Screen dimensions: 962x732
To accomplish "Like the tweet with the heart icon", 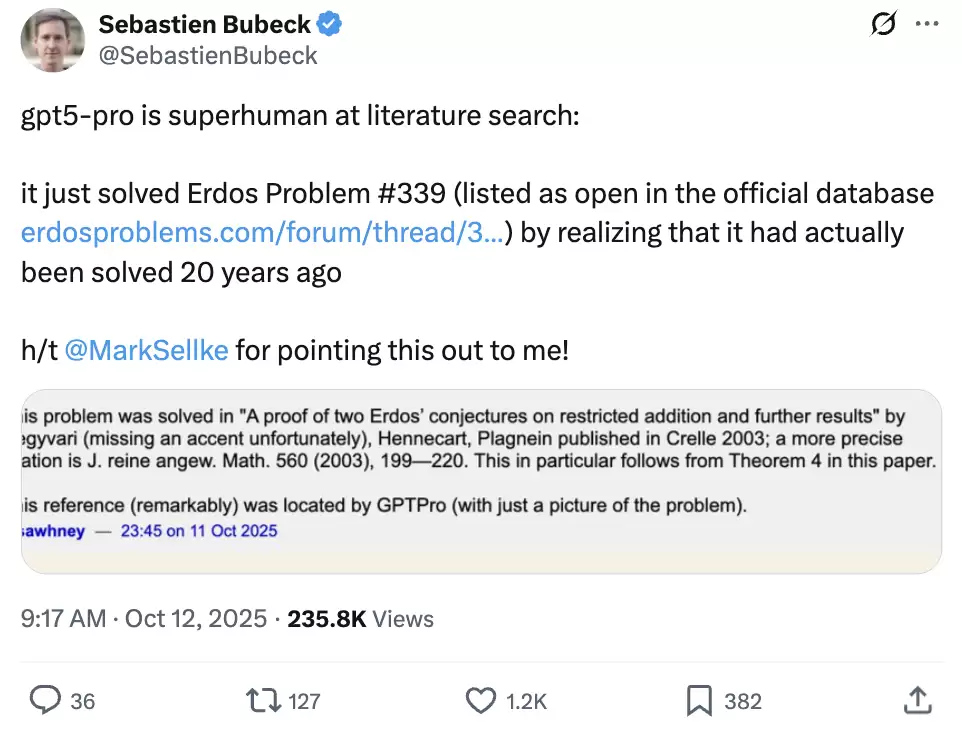I will [482, 700].
